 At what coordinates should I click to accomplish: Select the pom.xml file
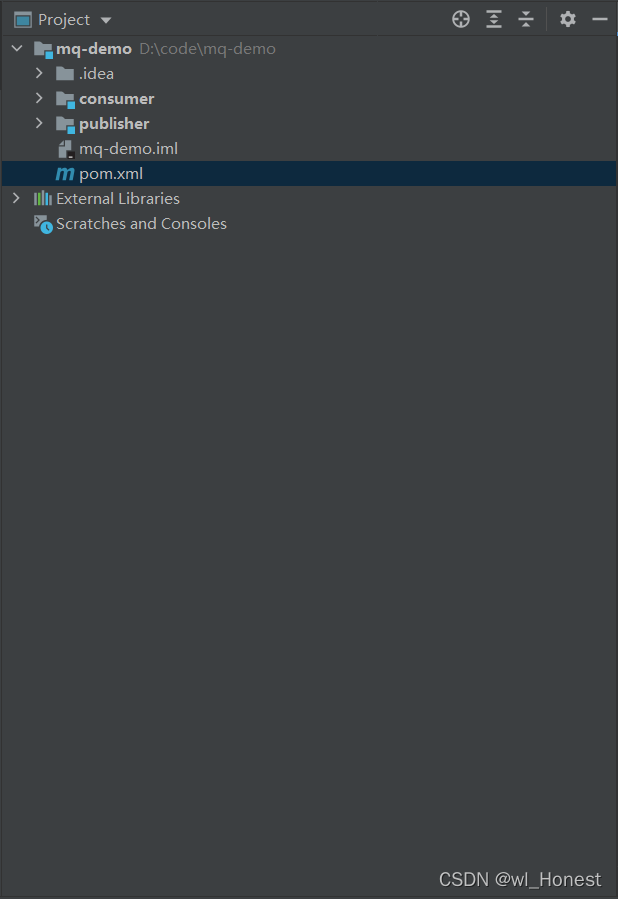pos(308,173)
